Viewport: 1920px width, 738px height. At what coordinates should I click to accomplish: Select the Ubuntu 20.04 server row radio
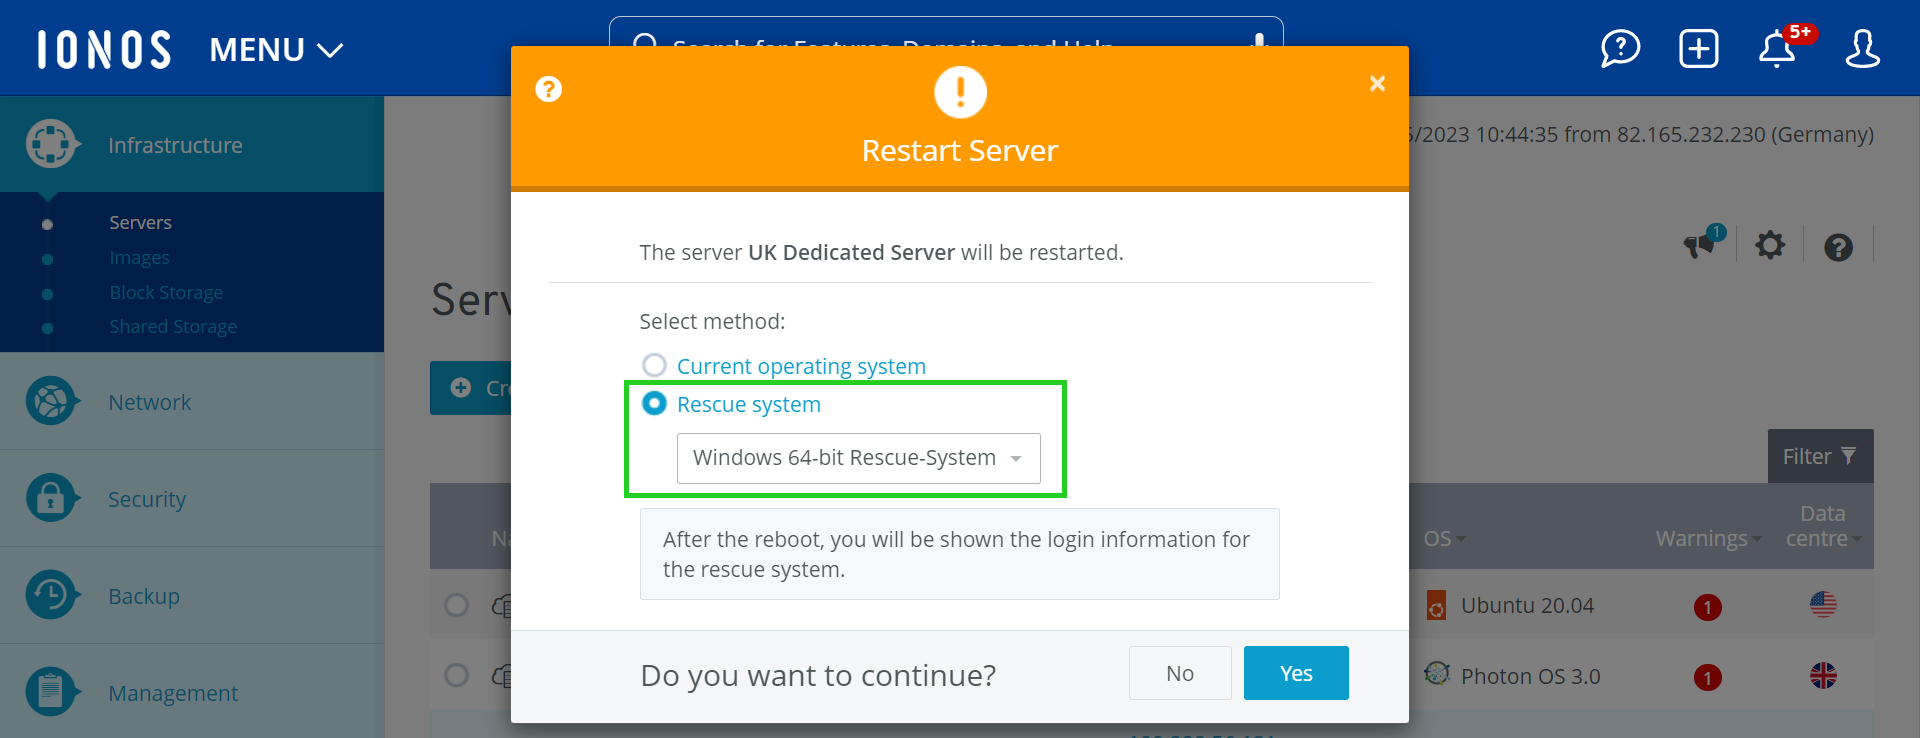click(457, 605)
